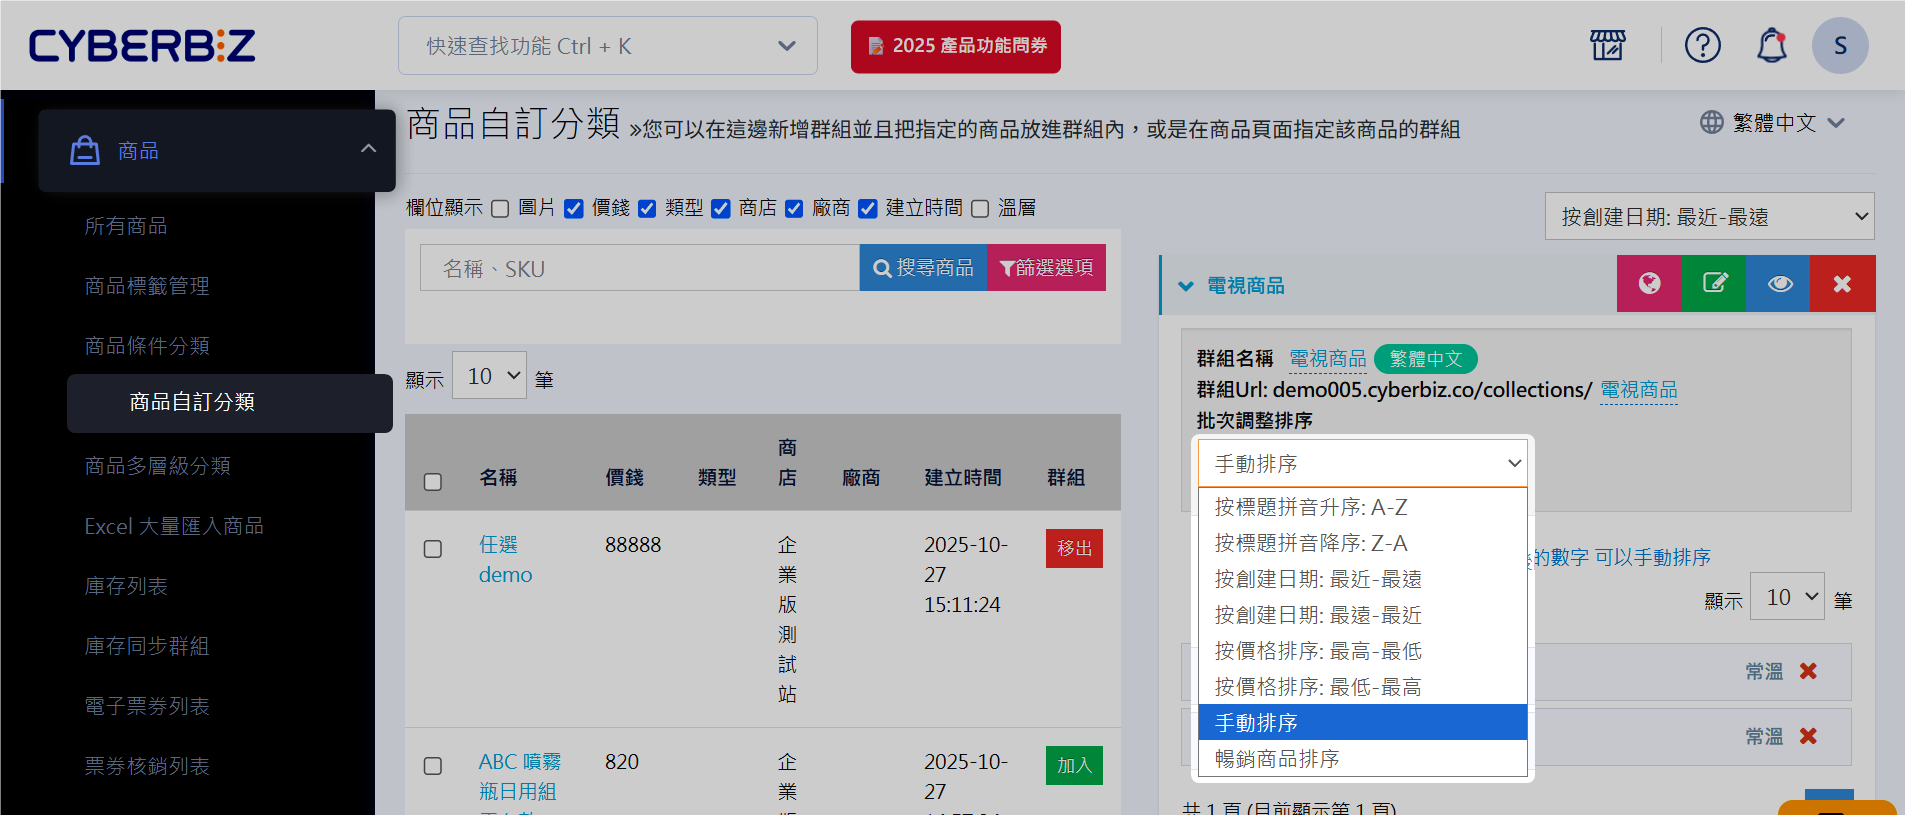1905x815 pixels.
Task: Open the help question mark icon
Action: [1702, 45]
